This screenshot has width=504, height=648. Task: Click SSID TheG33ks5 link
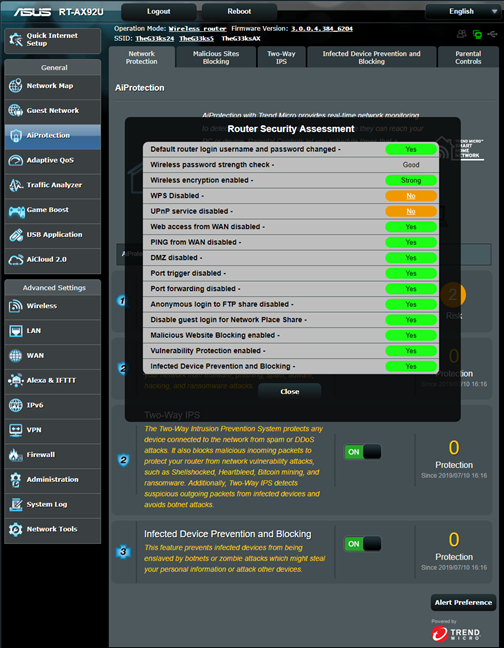[196, 39]
